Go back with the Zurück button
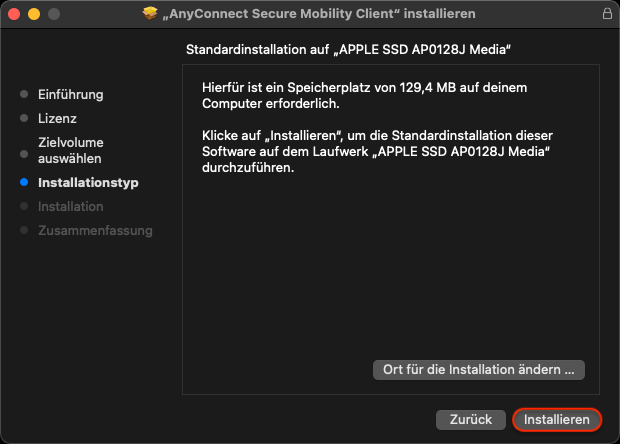Viewport: 620px width, 444px height. [471, 419]
